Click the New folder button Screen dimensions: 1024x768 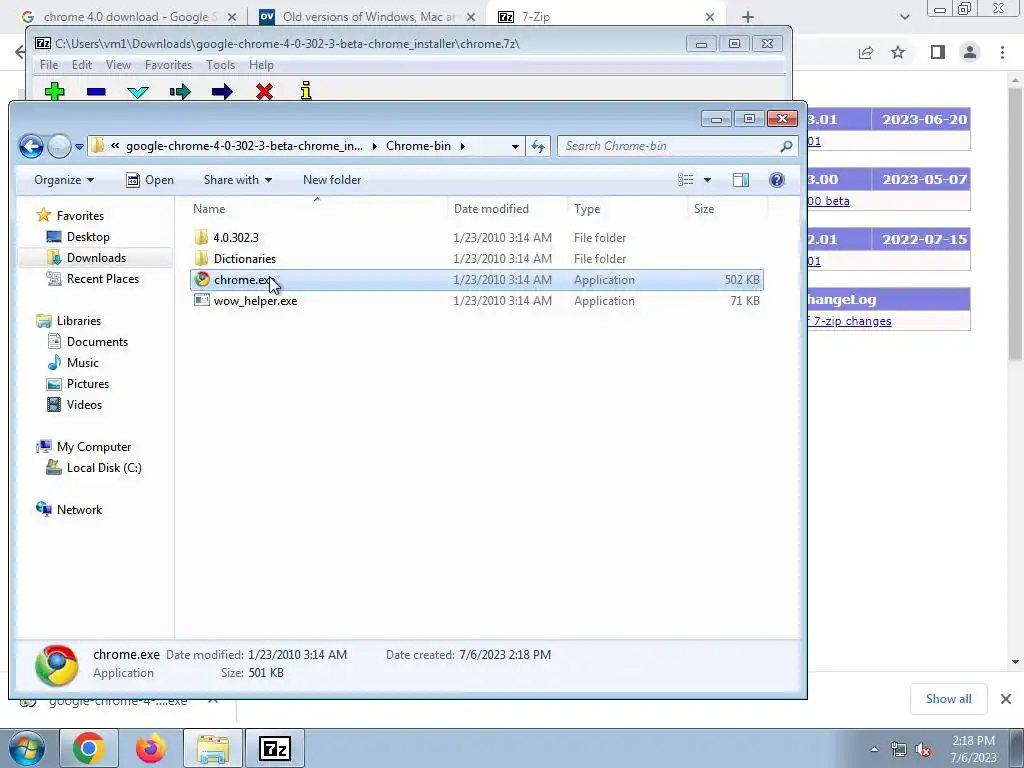pyautogui.click(x=332, y=180)
